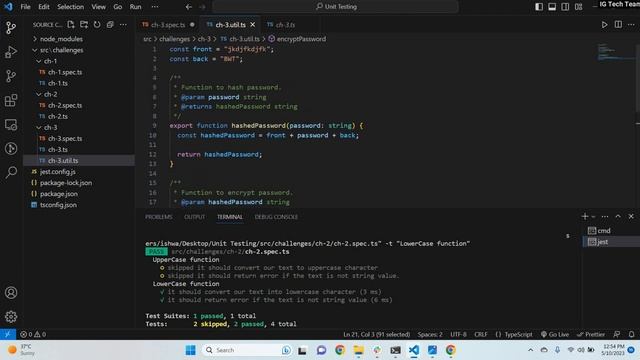
Task: Open the Remote Explorer view
Action: pyautogui.click(x=11, y=124)
